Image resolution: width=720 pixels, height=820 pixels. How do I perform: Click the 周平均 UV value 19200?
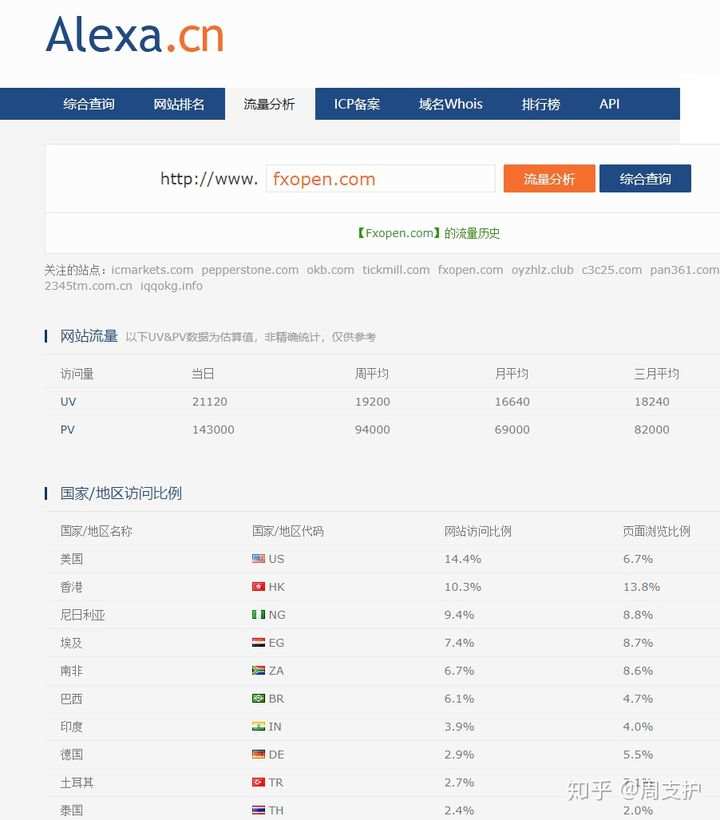coord(372,402)
